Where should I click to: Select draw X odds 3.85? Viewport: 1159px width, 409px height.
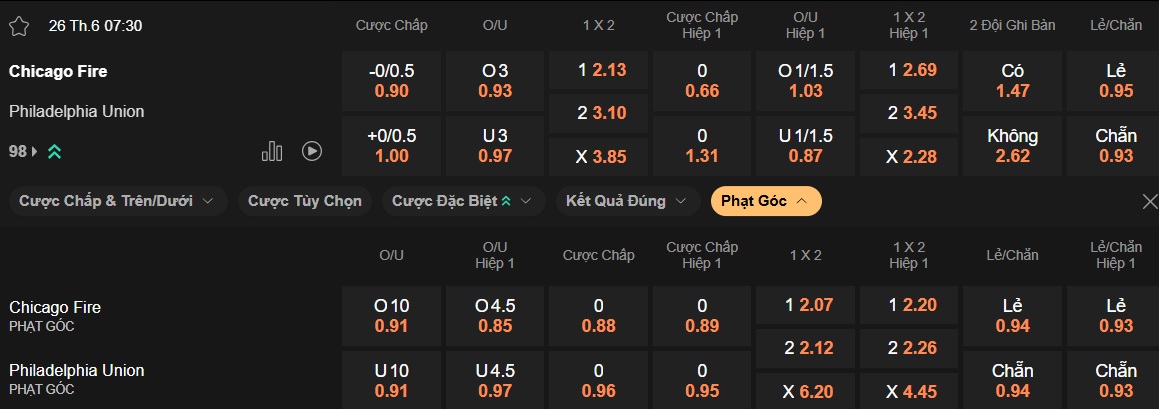pyautogui.click(x=600, y=156)
